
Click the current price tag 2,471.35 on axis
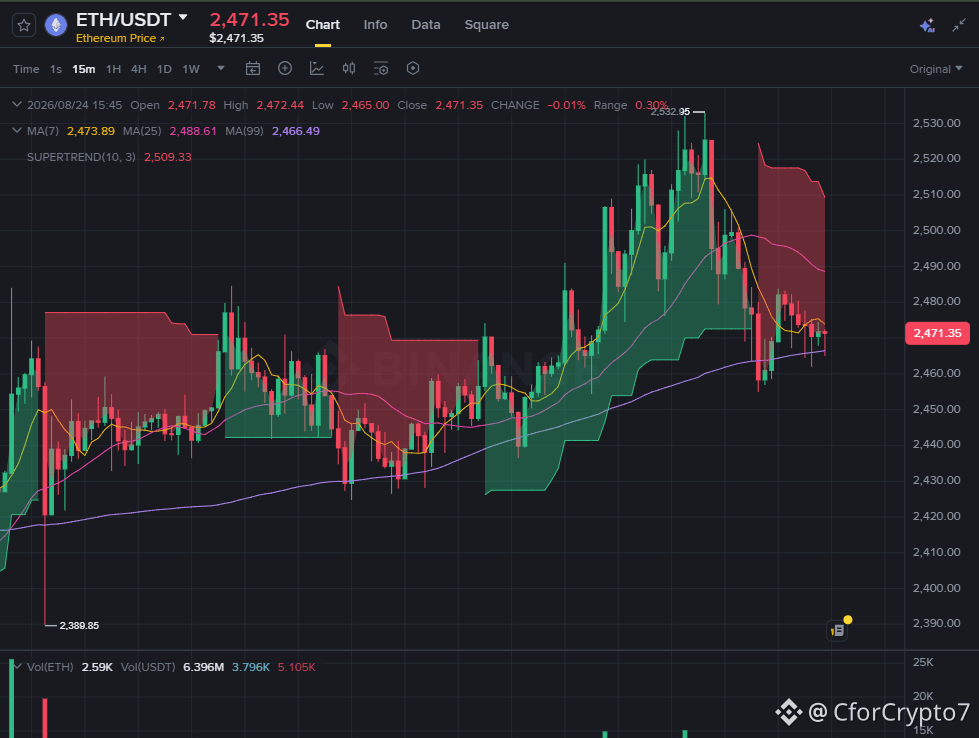937,333
